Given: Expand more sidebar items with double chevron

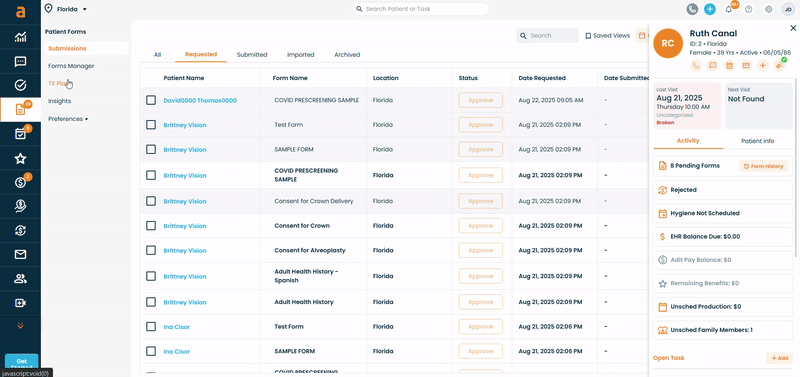Looking at the screenshot, I should coord(20,325).
